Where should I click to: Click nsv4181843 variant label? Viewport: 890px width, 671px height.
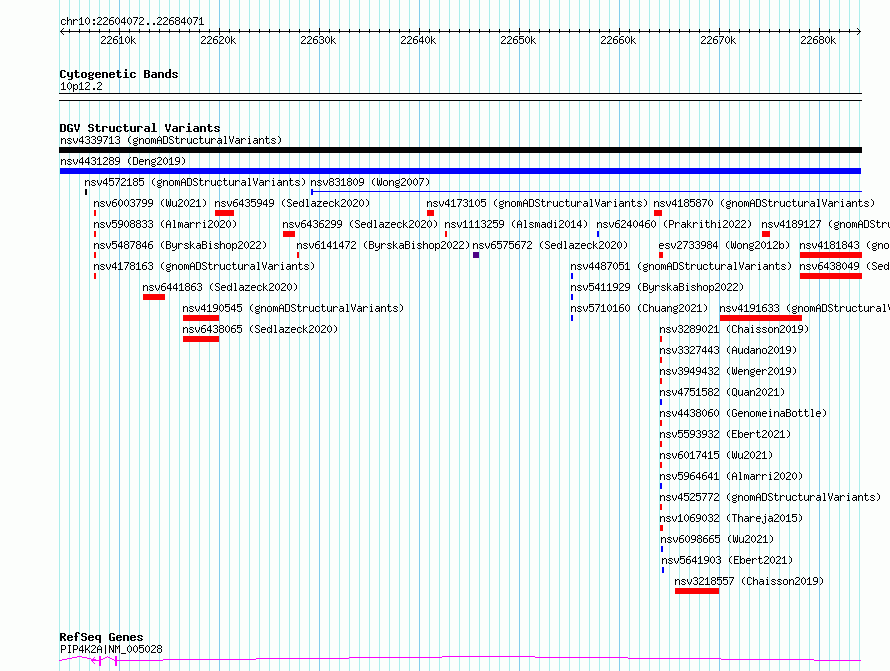coord(845,245)
